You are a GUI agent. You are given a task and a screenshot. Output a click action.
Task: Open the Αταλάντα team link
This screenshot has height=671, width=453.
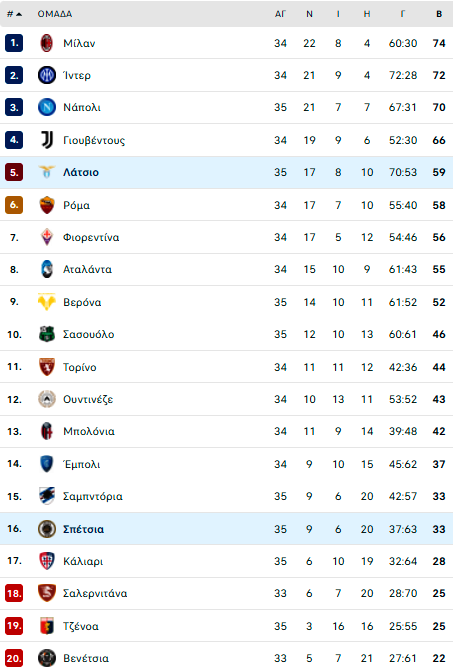point(87,270)
